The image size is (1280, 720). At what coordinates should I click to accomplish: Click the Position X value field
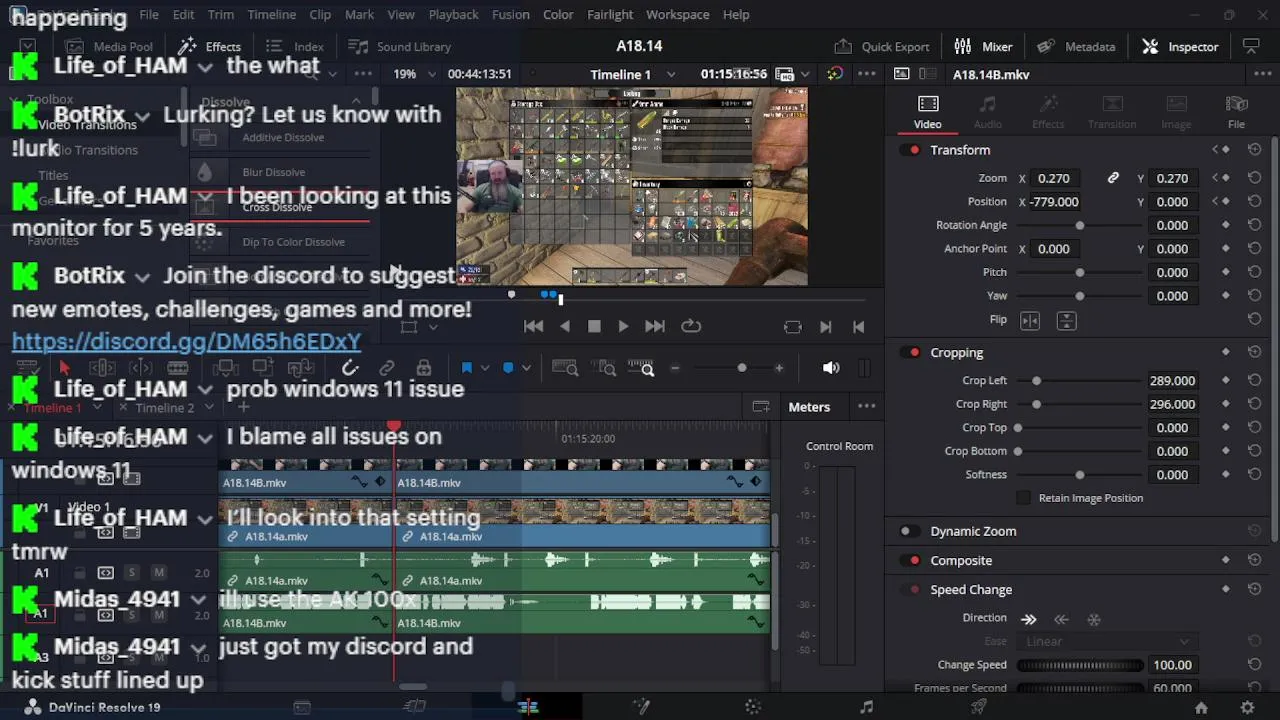coord(1053,202)
